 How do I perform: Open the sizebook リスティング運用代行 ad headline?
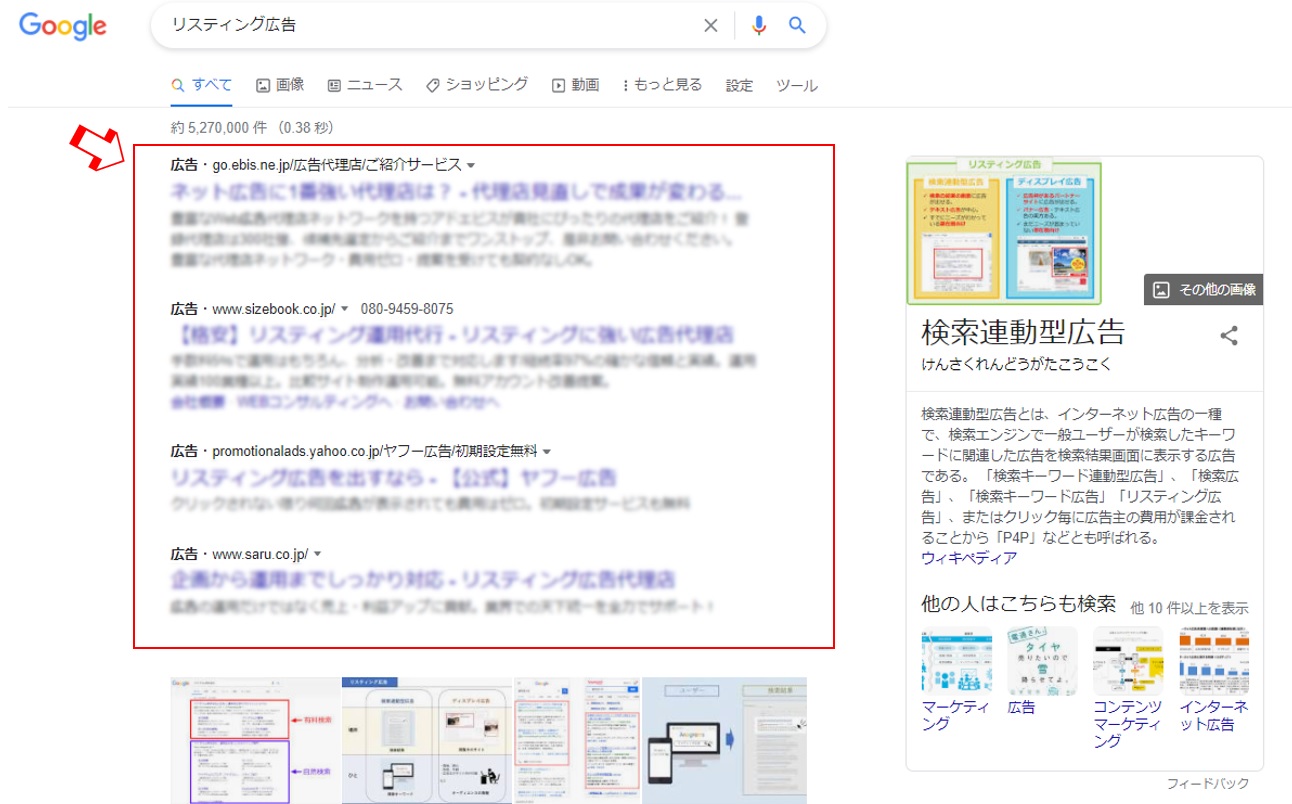(x=453, y=334)
